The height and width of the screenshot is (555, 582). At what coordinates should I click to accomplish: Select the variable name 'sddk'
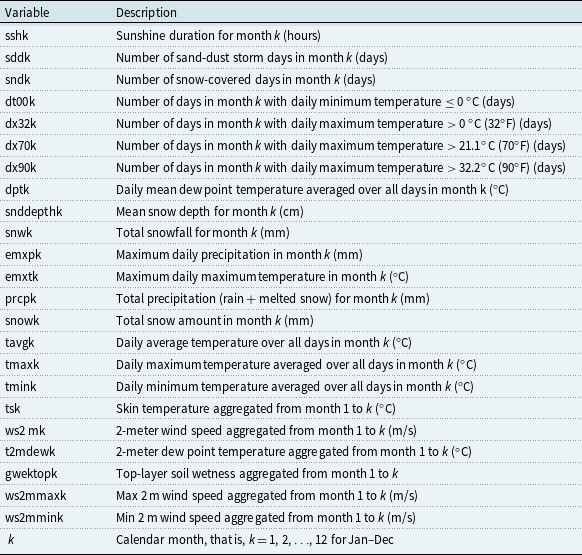[18, 58]
